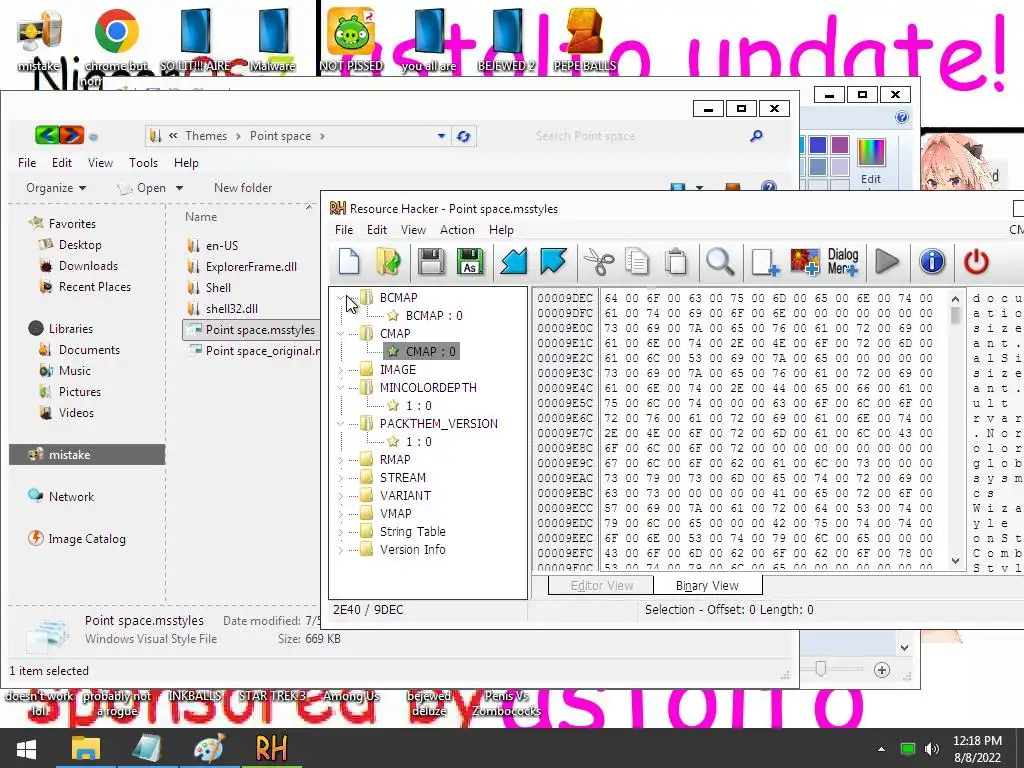Click the Add image resource icon
The width and height of the screenshot is (1024, 768).
805,262
